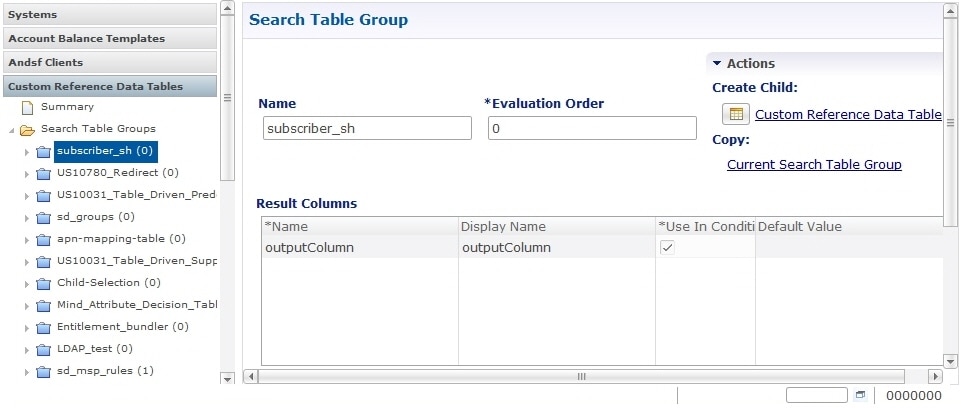Screen dimensions: 961x408
Task: Open the Summary page icon
Action: [x=27, y=108]
